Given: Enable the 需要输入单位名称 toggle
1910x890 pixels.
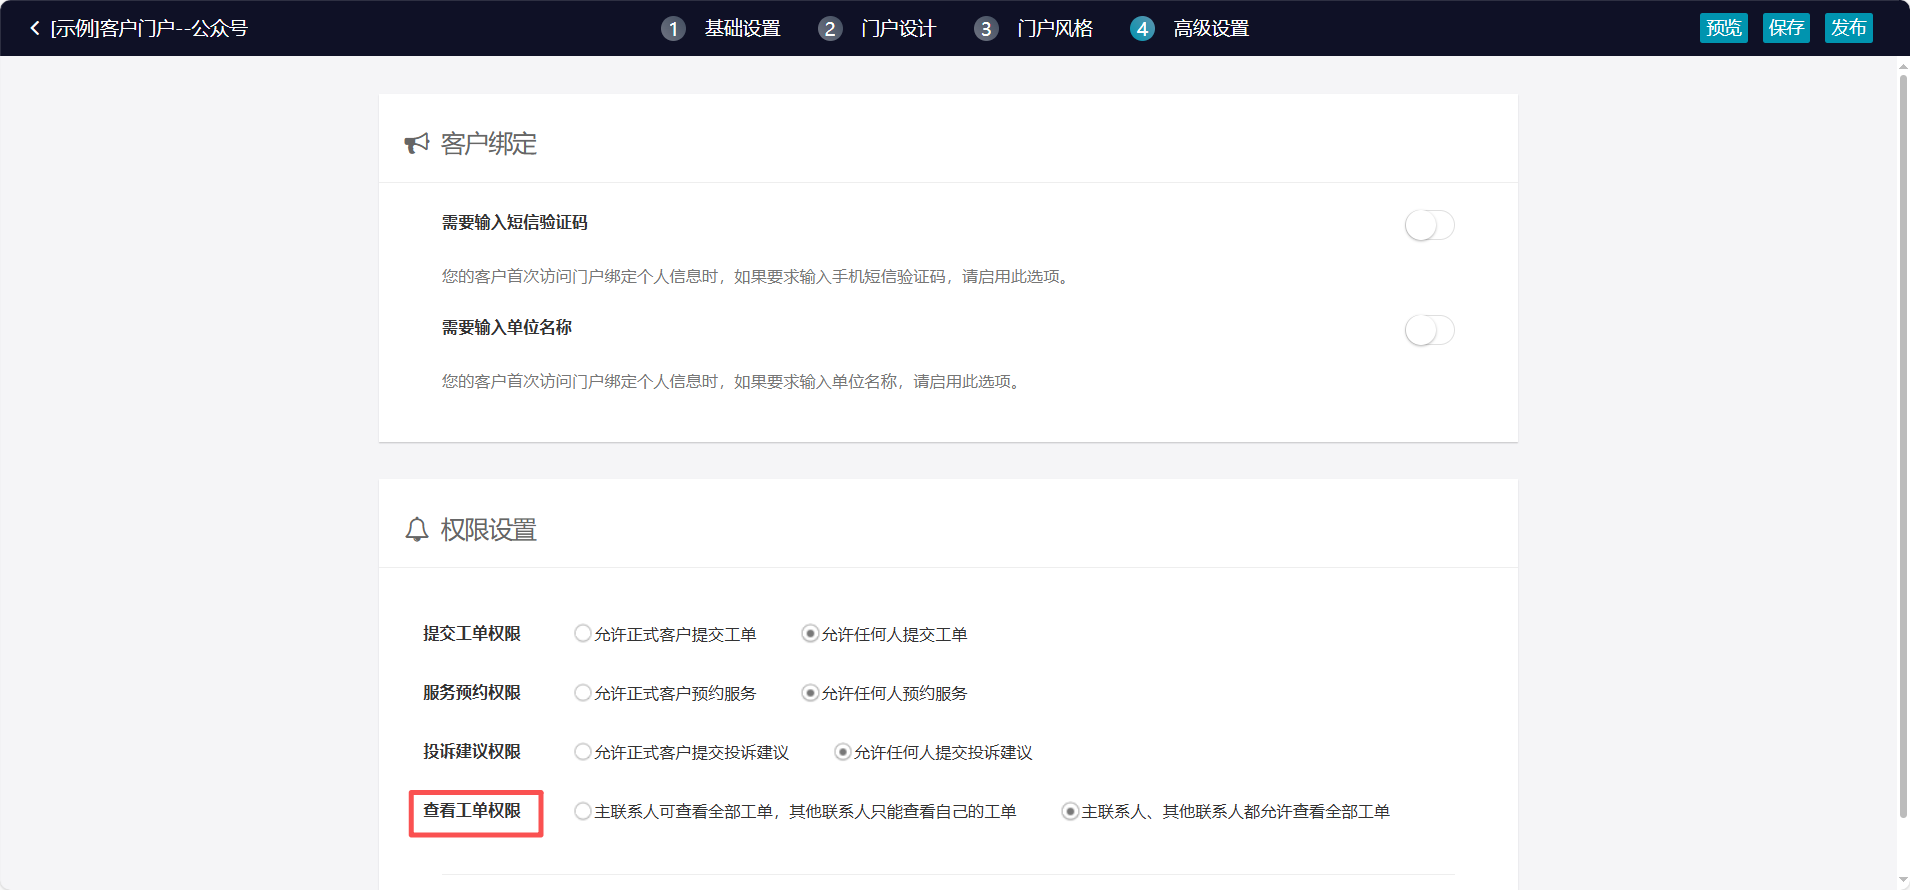Looking at the screenshot, I should [x=1429, y=330].
